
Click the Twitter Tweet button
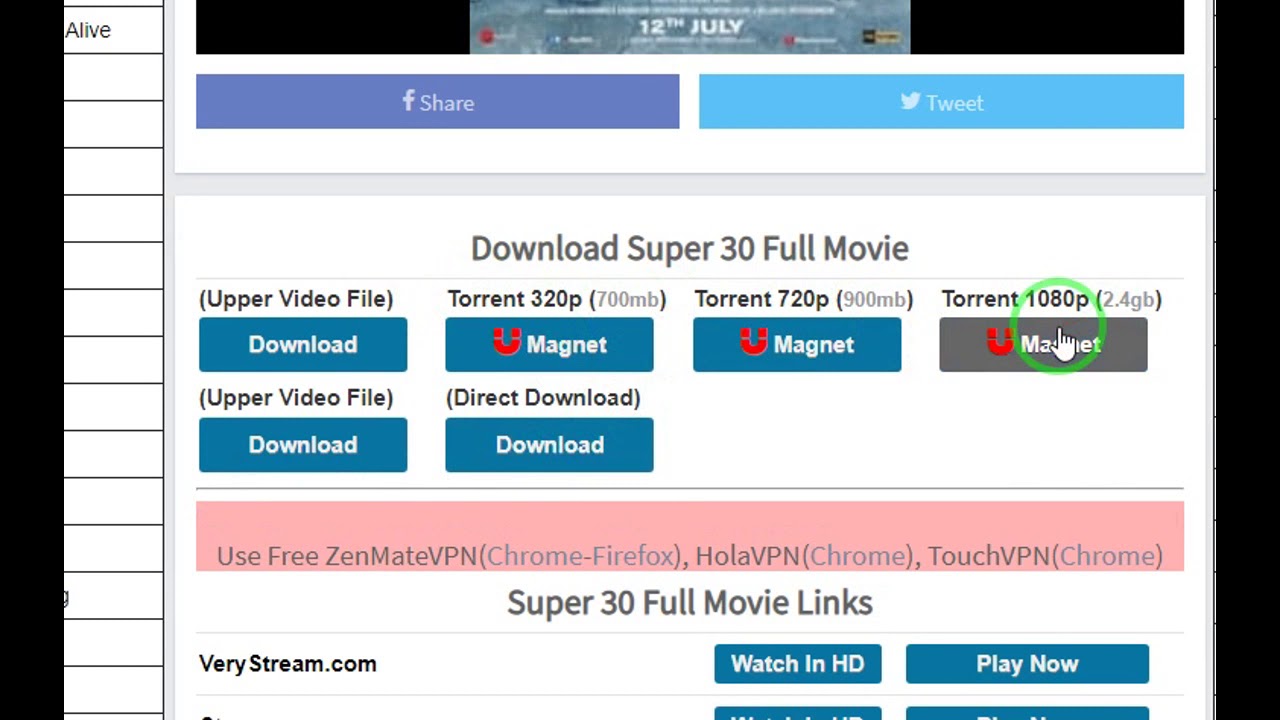(x=941, y=101)
